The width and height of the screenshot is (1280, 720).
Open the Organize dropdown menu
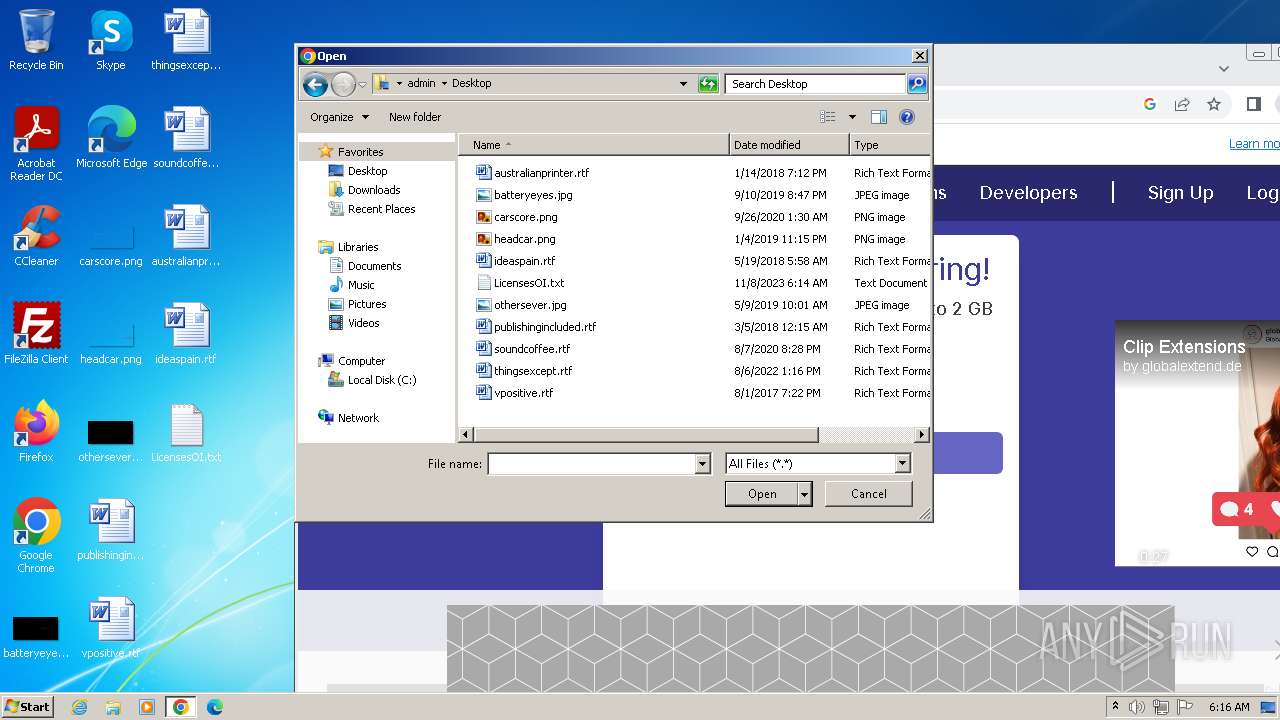(340, 117)
